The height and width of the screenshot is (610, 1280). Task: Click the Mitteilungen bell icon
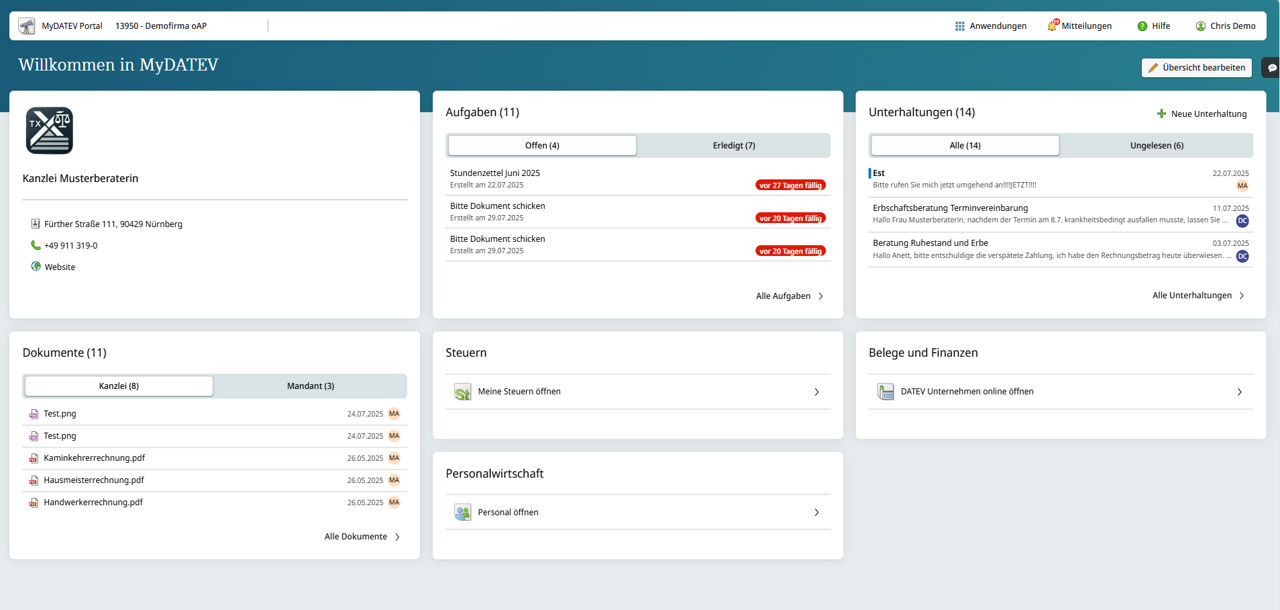1053,25
